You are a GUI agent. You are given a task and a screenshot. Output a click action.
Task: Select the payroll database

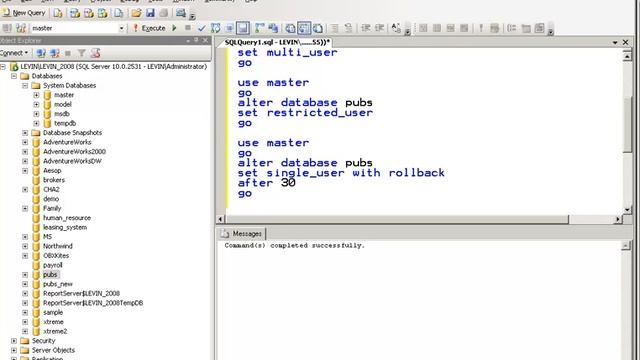(x=53, y=265)
